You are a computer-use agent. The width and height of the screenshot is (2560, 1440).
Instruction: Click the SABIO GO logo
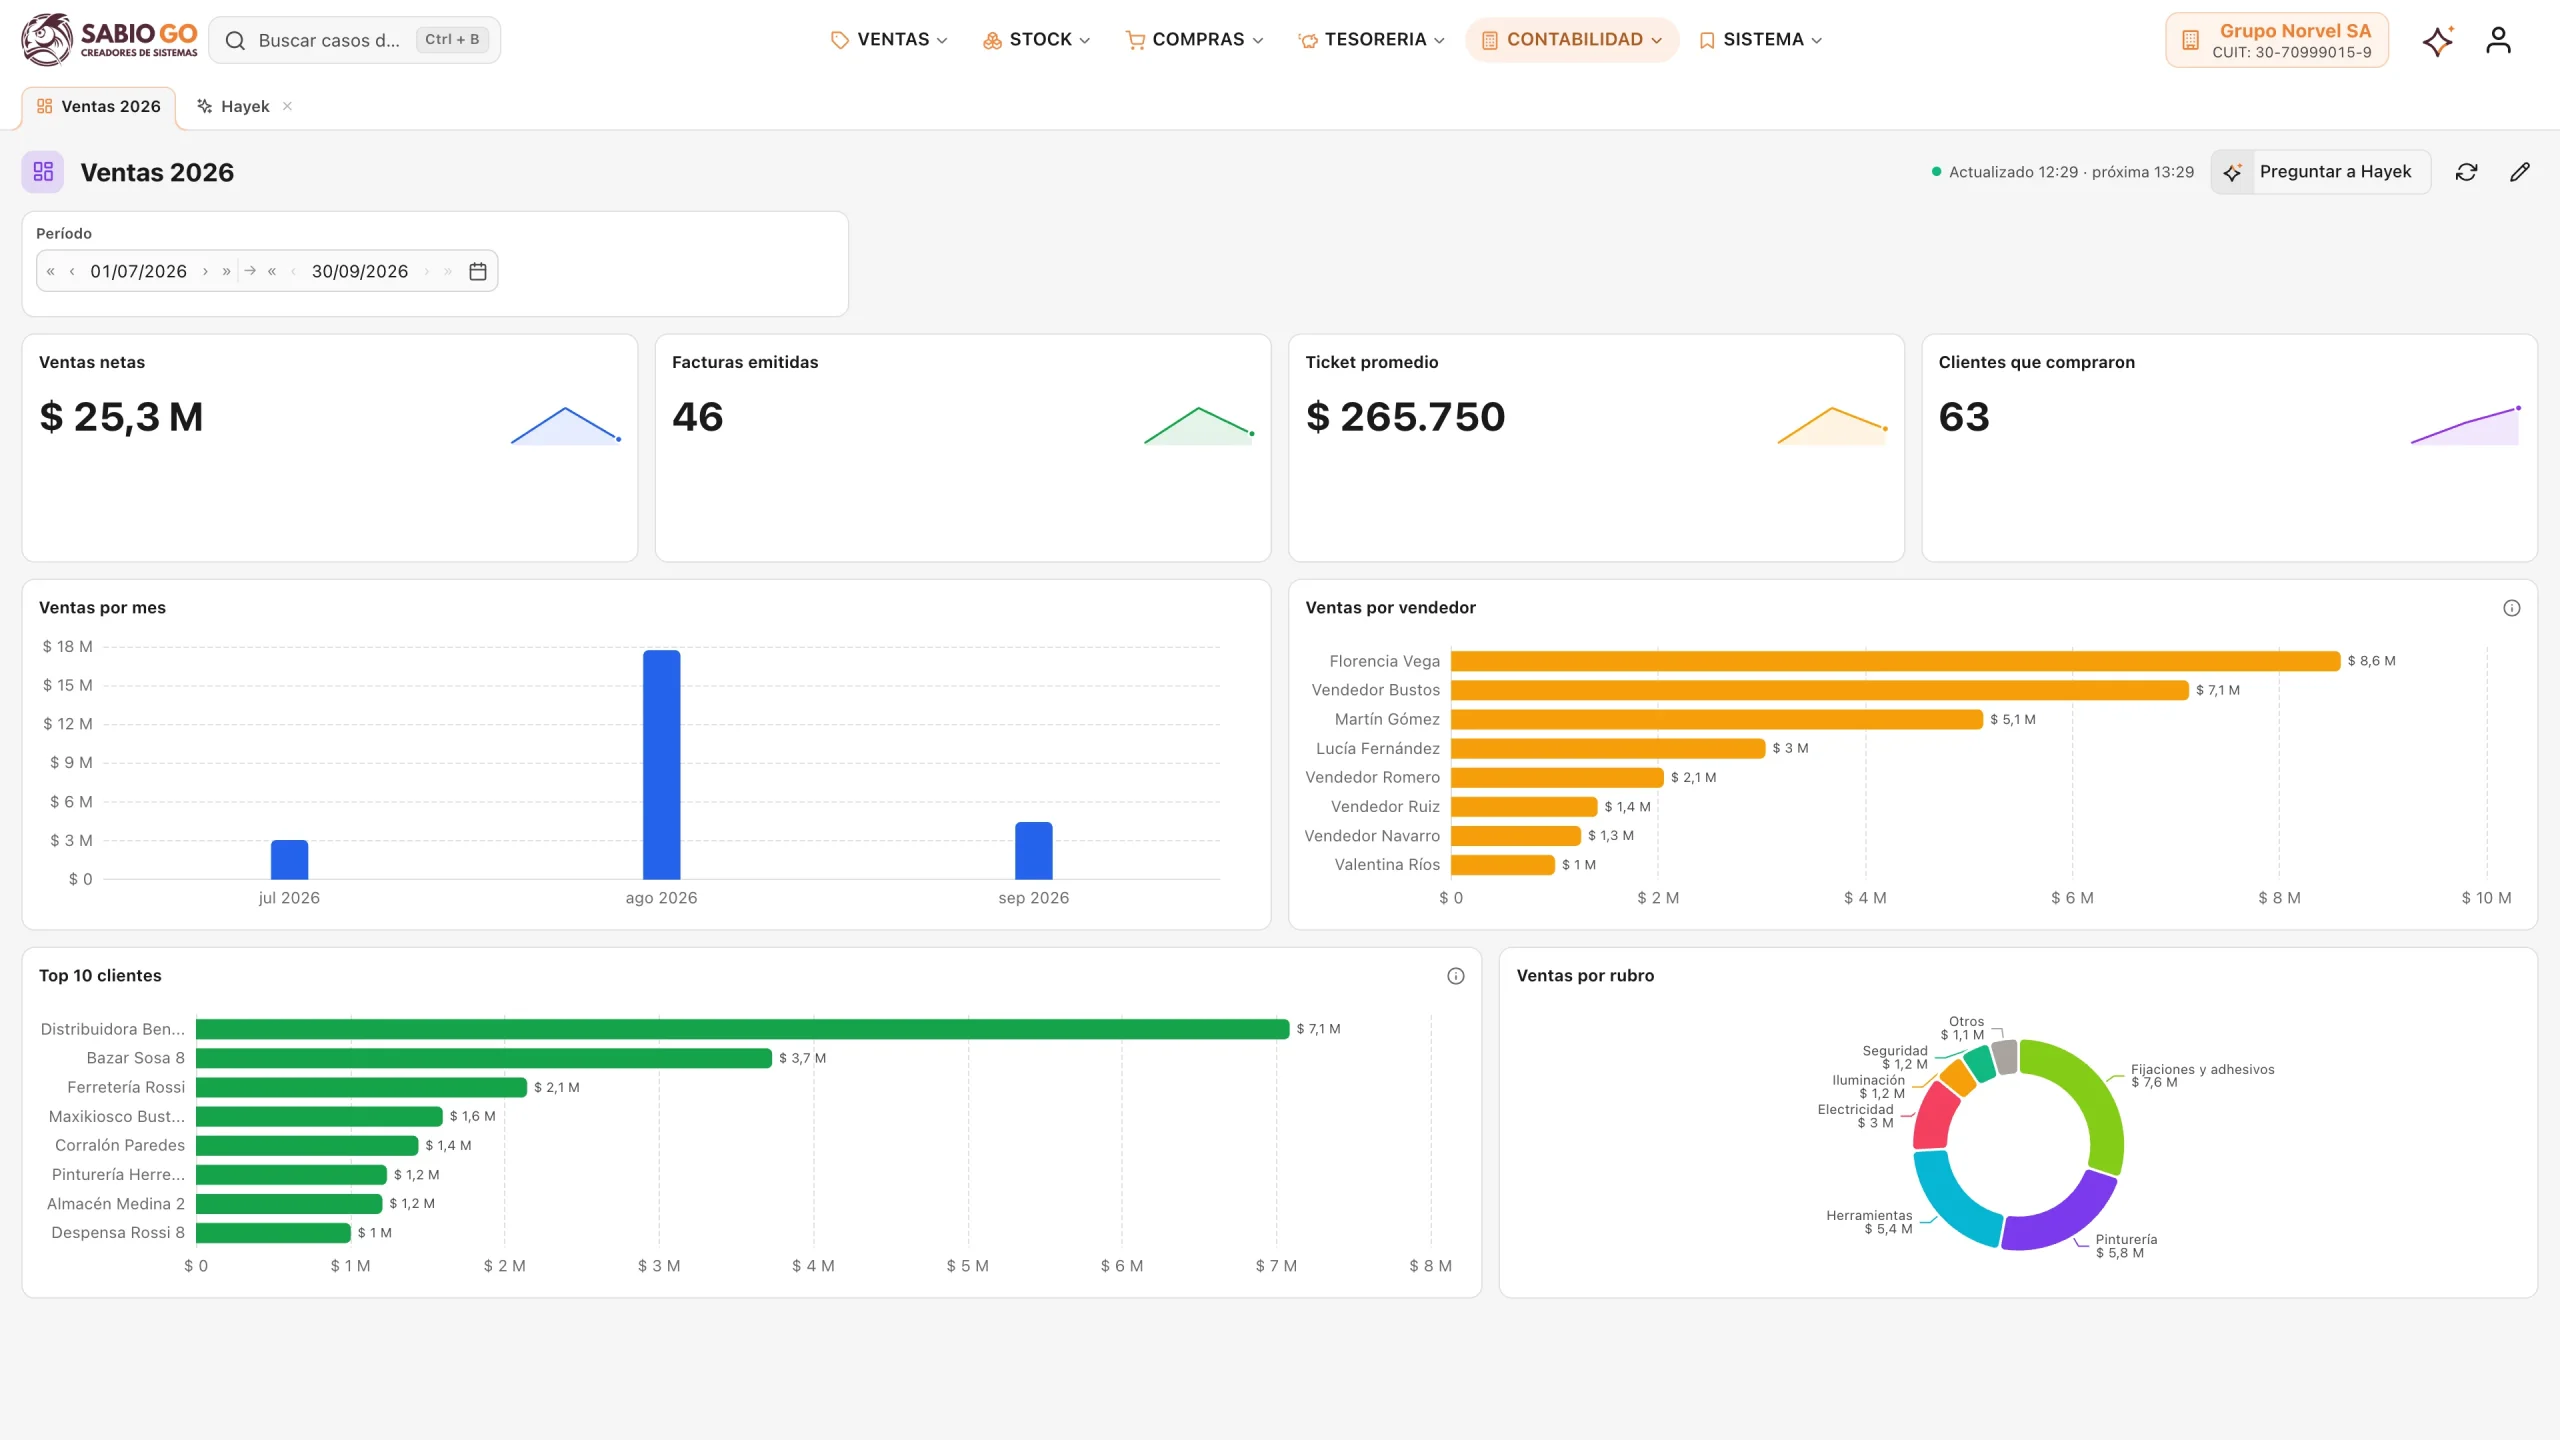[x=109, y=40]
